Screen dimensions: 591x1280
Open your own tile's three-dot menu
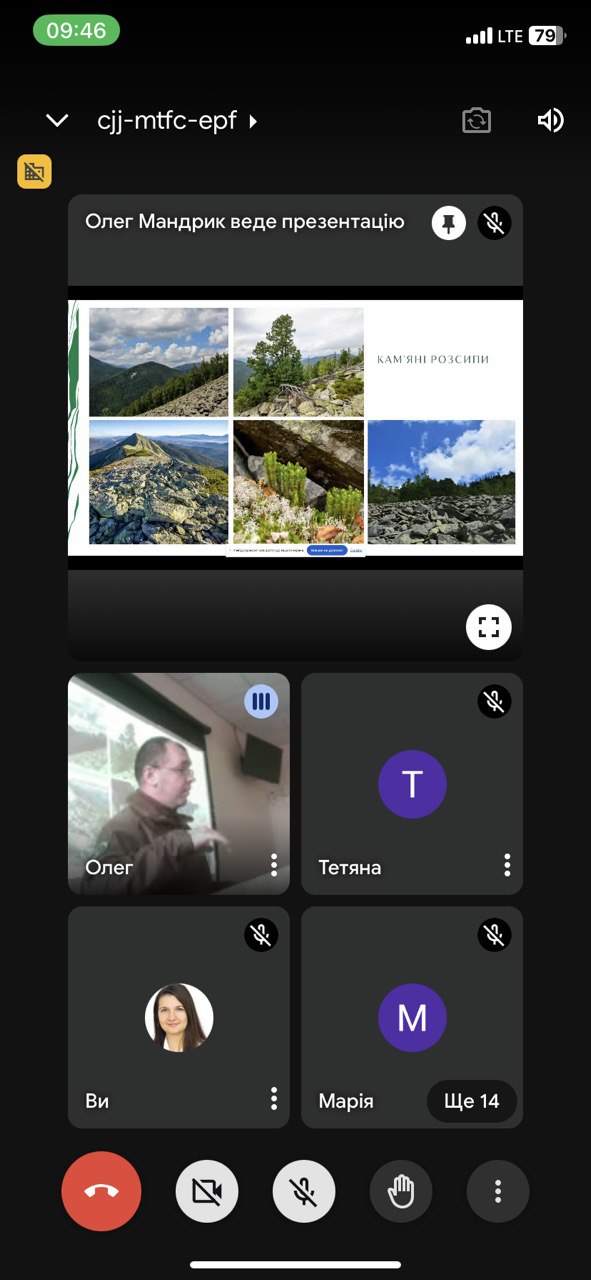click(273, 1099)
